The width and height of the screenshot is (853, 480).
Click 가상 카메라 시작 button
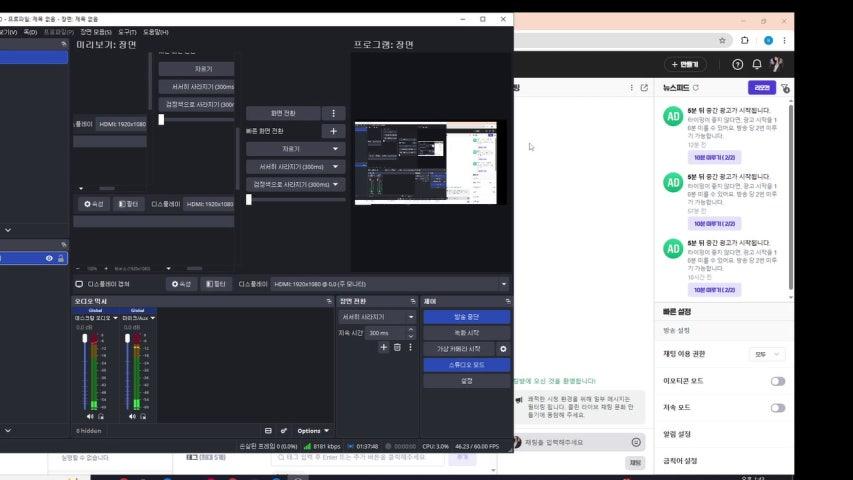click(459, 349)
